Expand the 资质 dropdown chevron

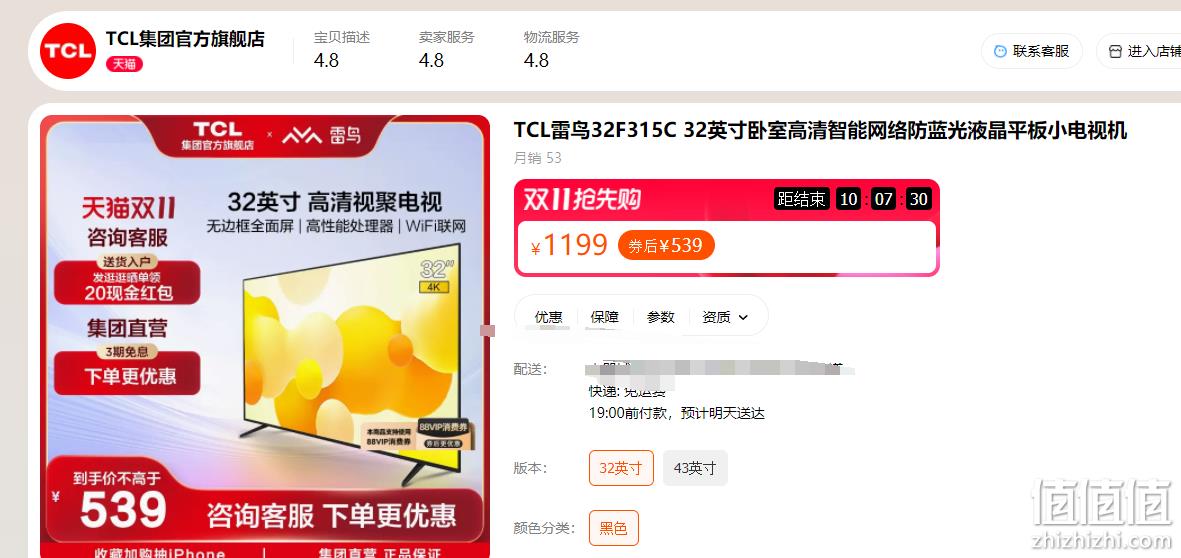[743, 318]
